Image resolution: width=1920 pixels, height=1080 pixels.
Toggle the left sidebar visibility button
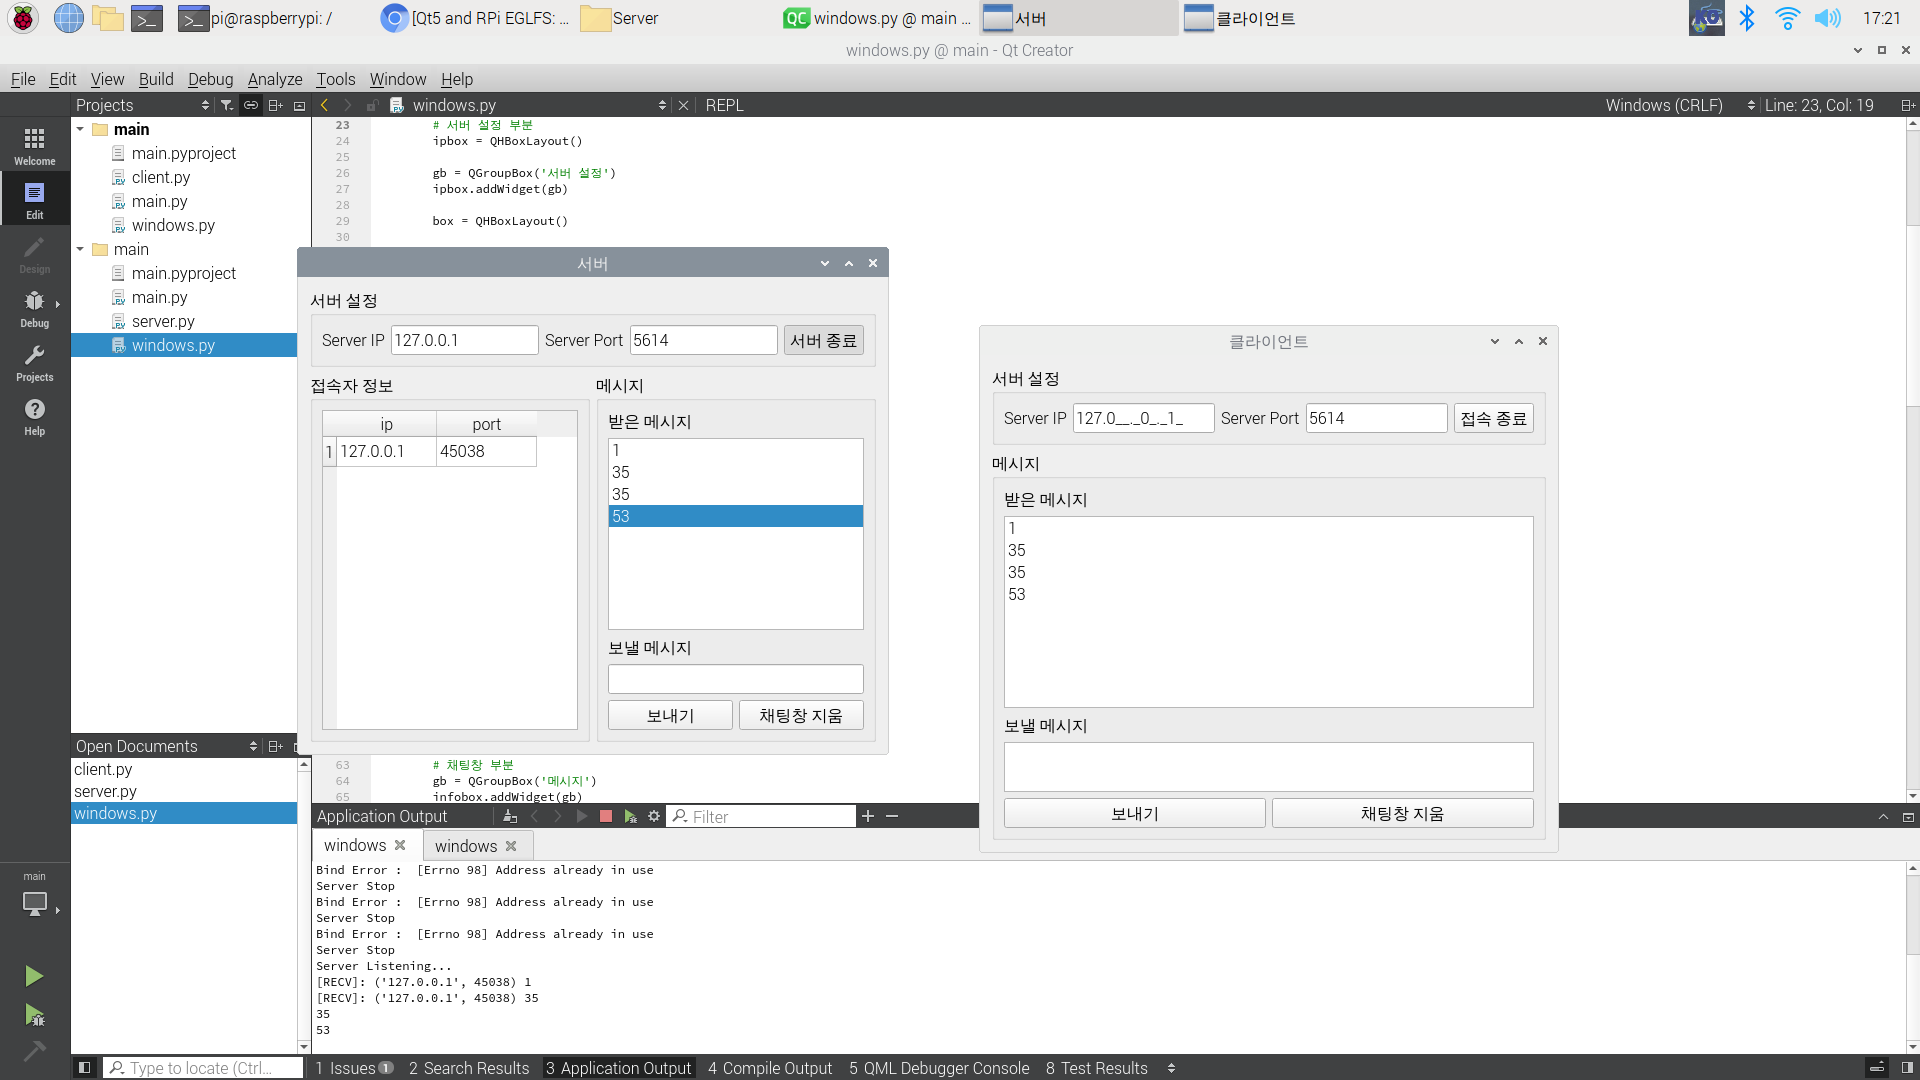click(x=85, y=1068)
